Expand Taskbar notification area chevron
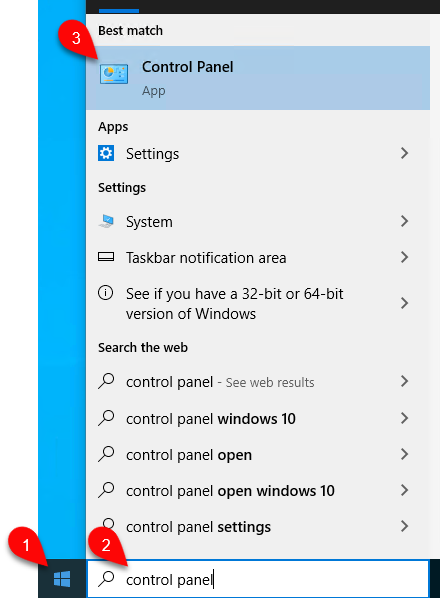The height and width of the screenshot is (598, 440). (x=404, y=257)
